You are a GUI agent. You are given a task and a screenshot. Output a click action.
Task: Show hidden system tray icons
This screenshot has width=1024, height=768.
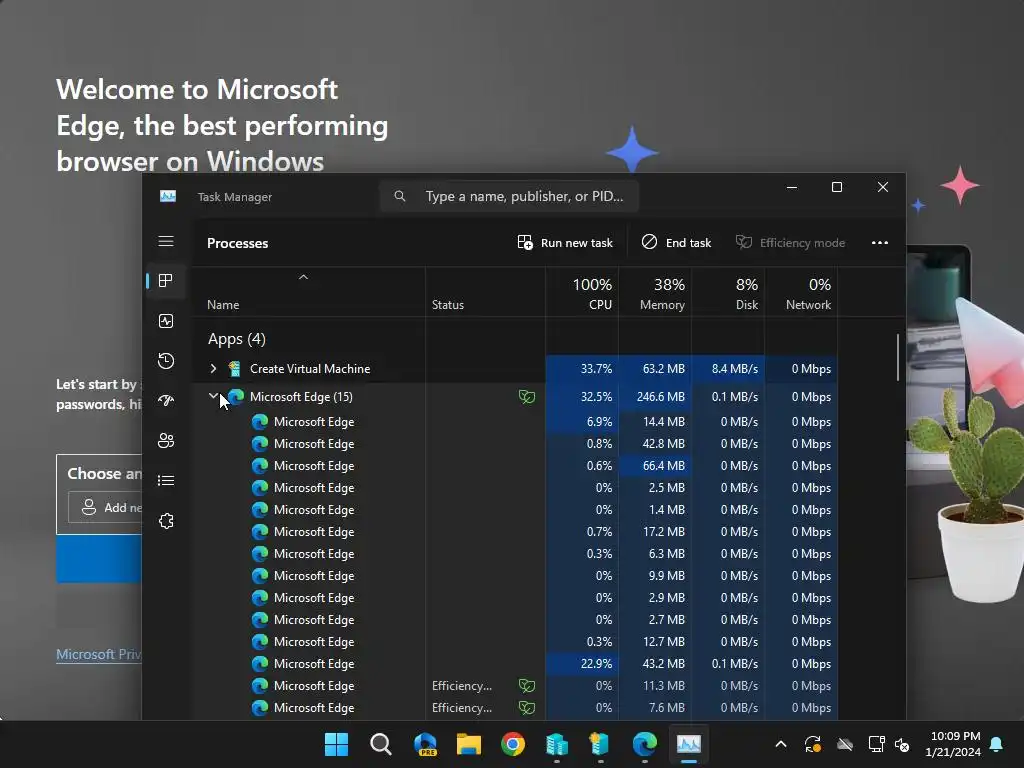tap(780, 744)
